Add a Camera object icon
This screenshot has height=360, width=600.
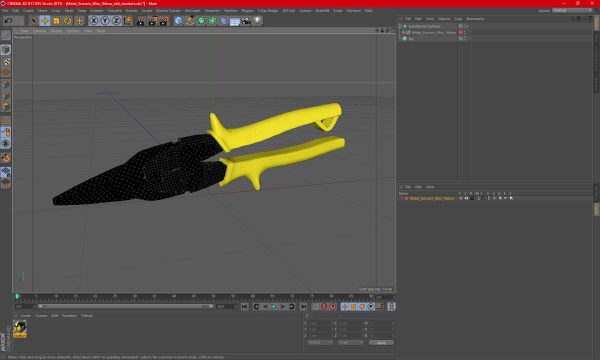coord(246,21)
